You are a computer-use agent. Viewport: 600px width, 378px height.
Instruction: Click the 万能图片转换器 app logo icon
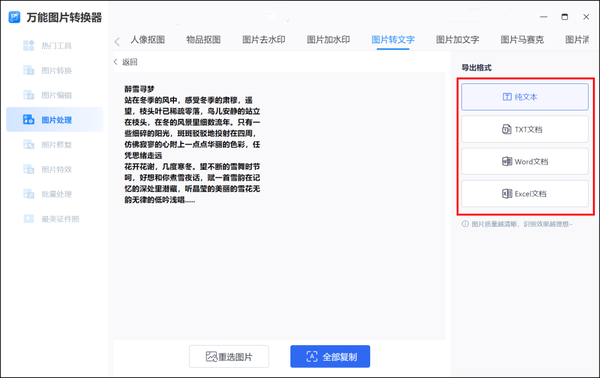pos(15,17)
